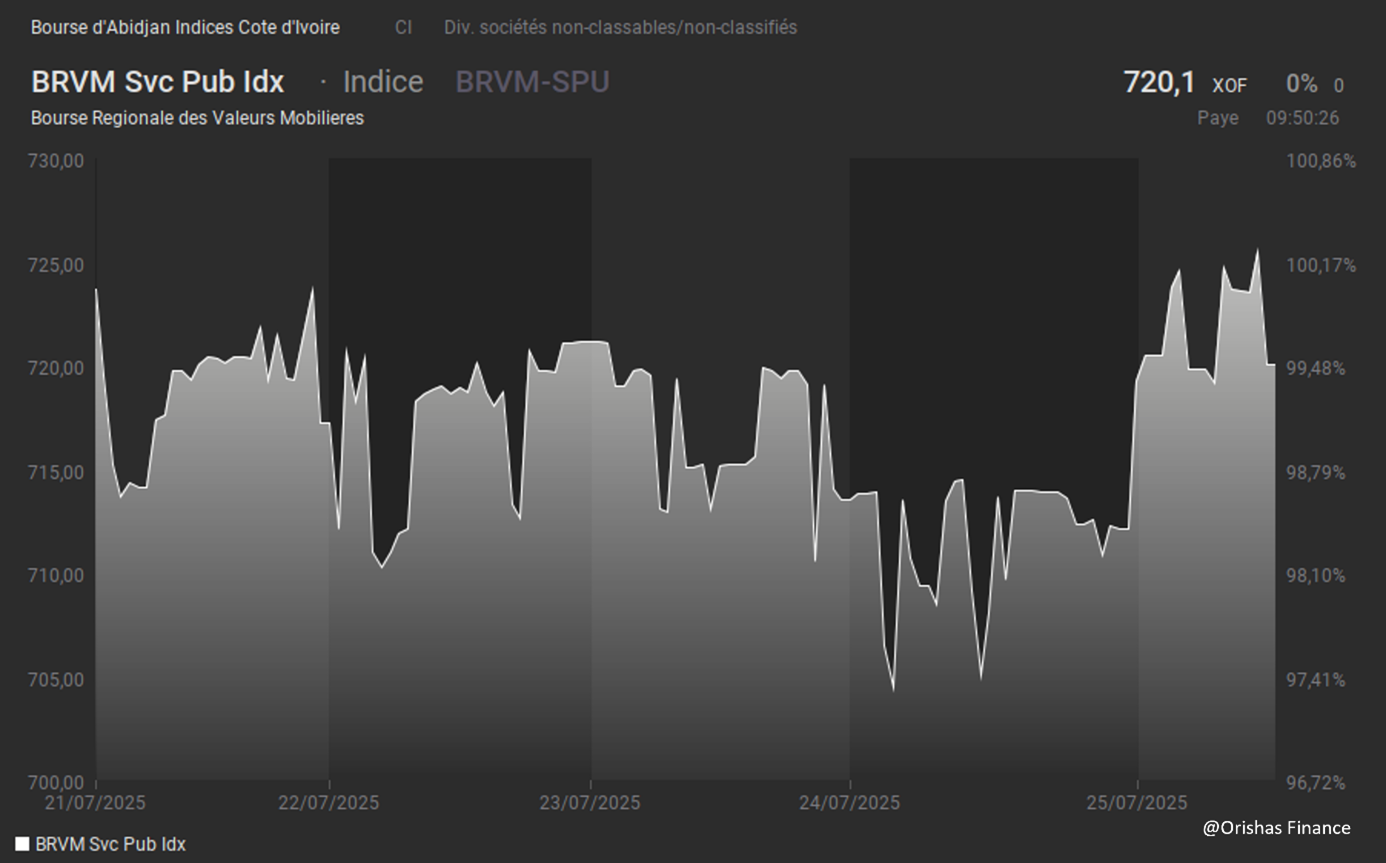Image resolution: width=1386 pixels, height=863 pixels.
Task: Click the chart's highest peak on 25/07
Action: [1258, 250]
